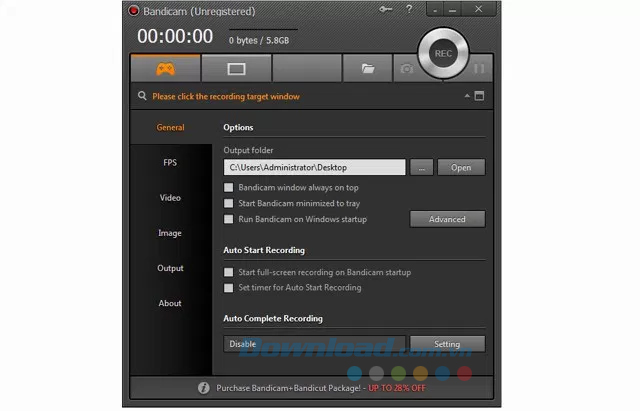
Task: Click the UP TO 28% OFF promotion link
Action: point(397,388)
